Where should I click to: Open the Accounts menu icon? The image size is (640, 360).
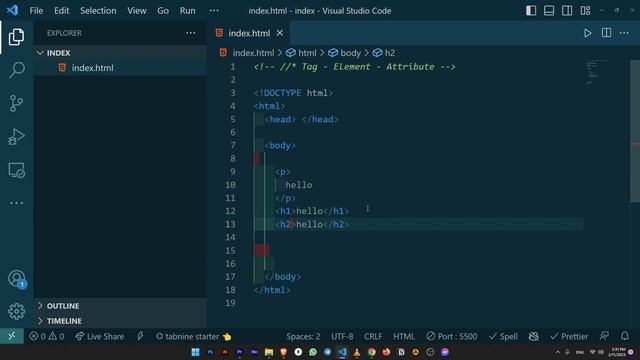click(16, 279)
